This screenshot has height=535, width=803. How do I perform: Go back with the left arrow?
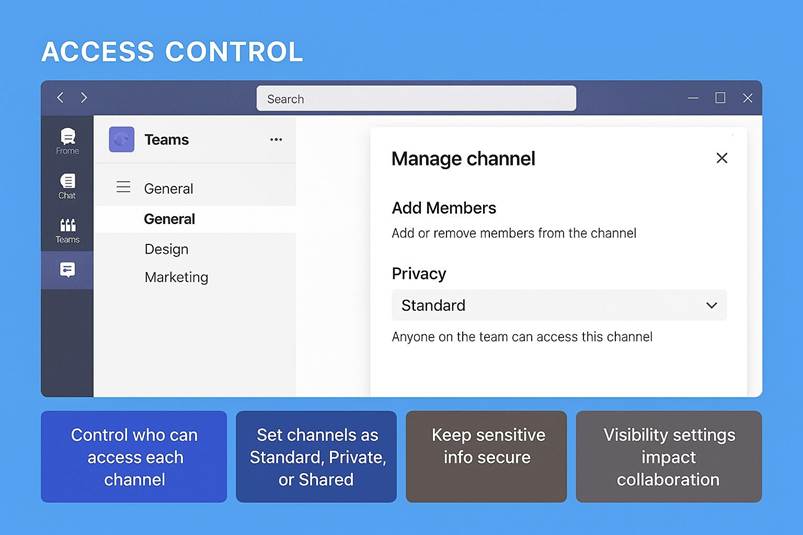pos(60,98)
